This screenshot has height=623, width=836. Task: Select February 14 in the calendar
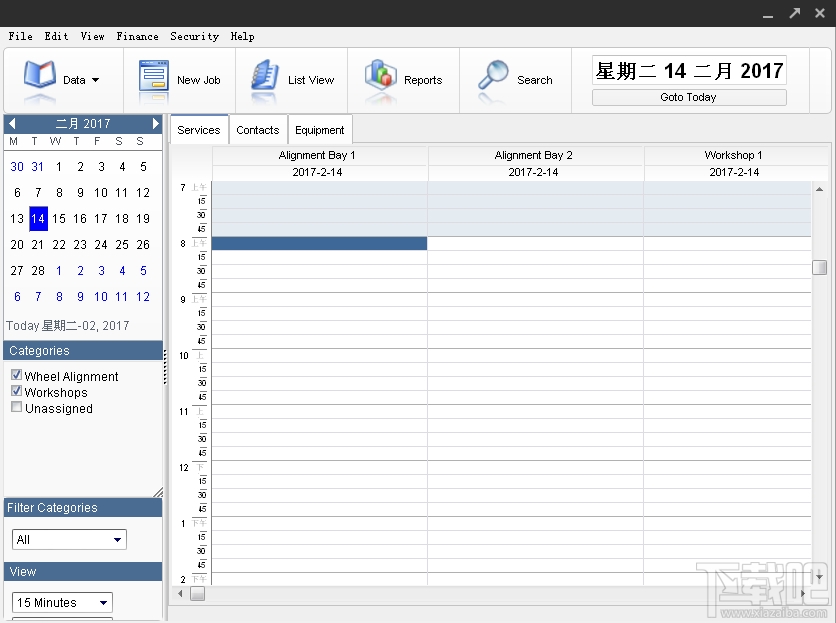pos(38,219)
